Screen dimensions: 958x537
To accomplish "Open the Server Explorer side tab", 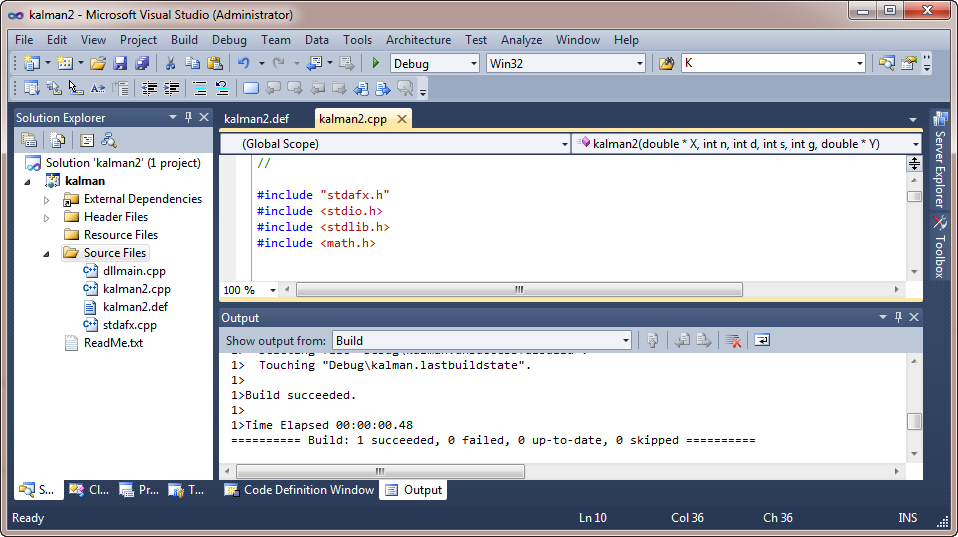I will point(940,160).
